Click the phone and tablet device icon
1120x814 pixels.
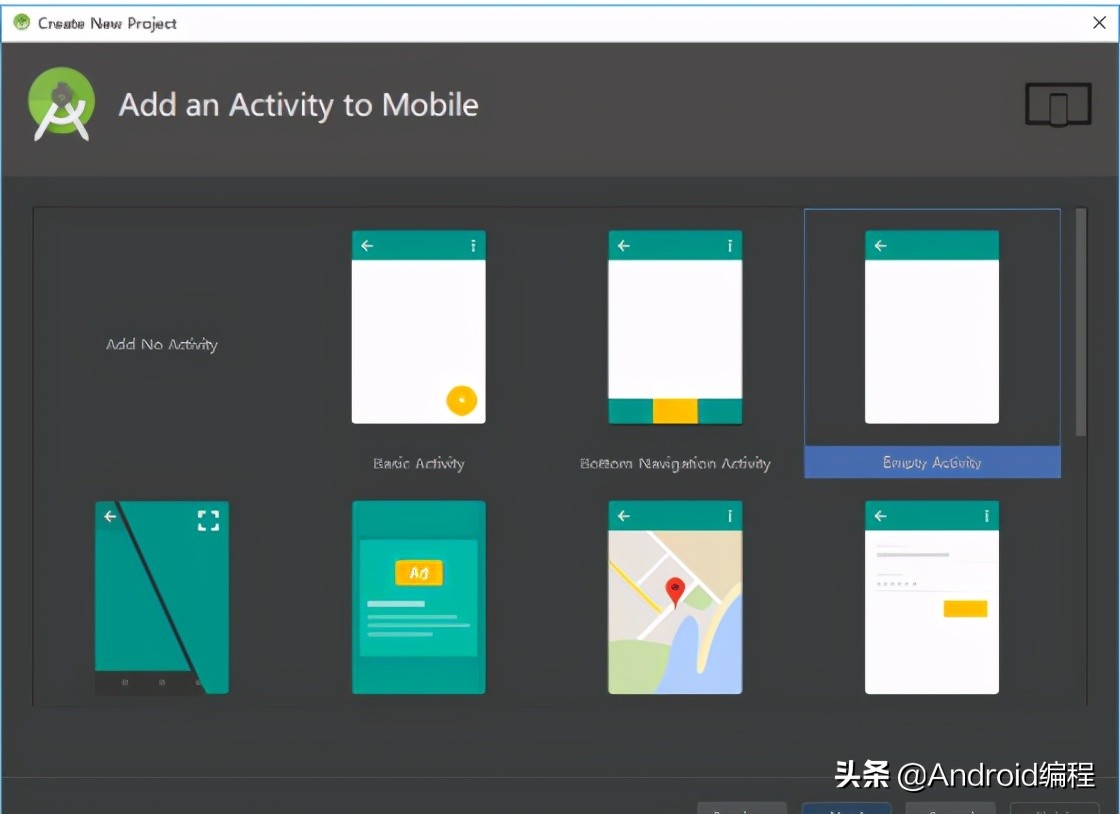tap(1058, 104)
